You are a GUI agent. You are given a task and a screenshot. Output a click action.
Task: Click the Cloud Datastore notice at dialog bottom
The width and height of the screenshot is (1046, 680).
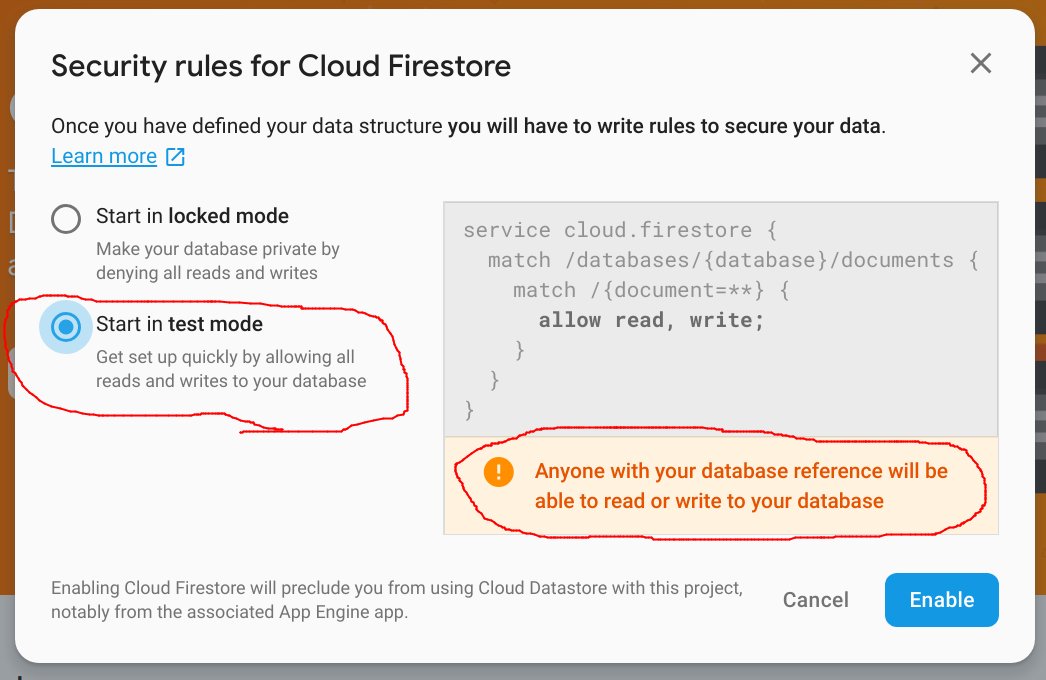point(397,600)
